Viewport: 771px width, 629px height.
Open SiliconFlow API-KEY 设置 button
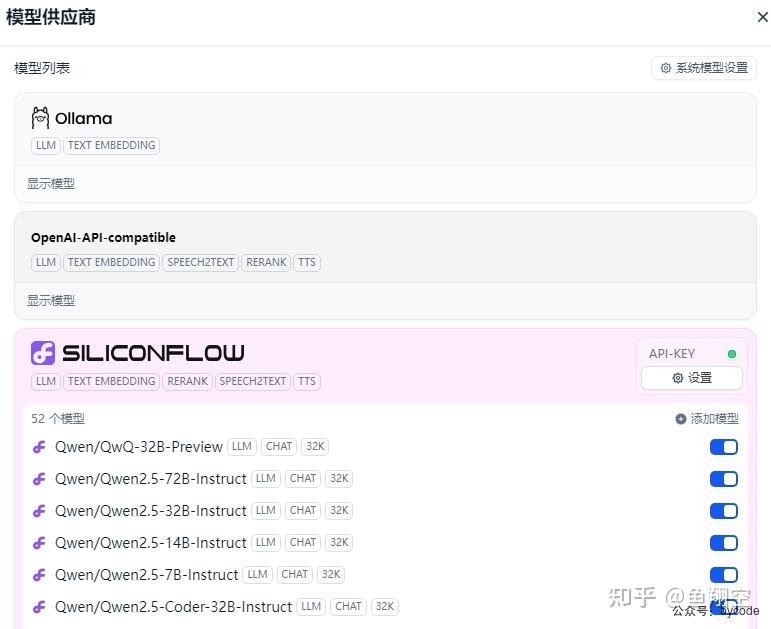pos(692,378)
